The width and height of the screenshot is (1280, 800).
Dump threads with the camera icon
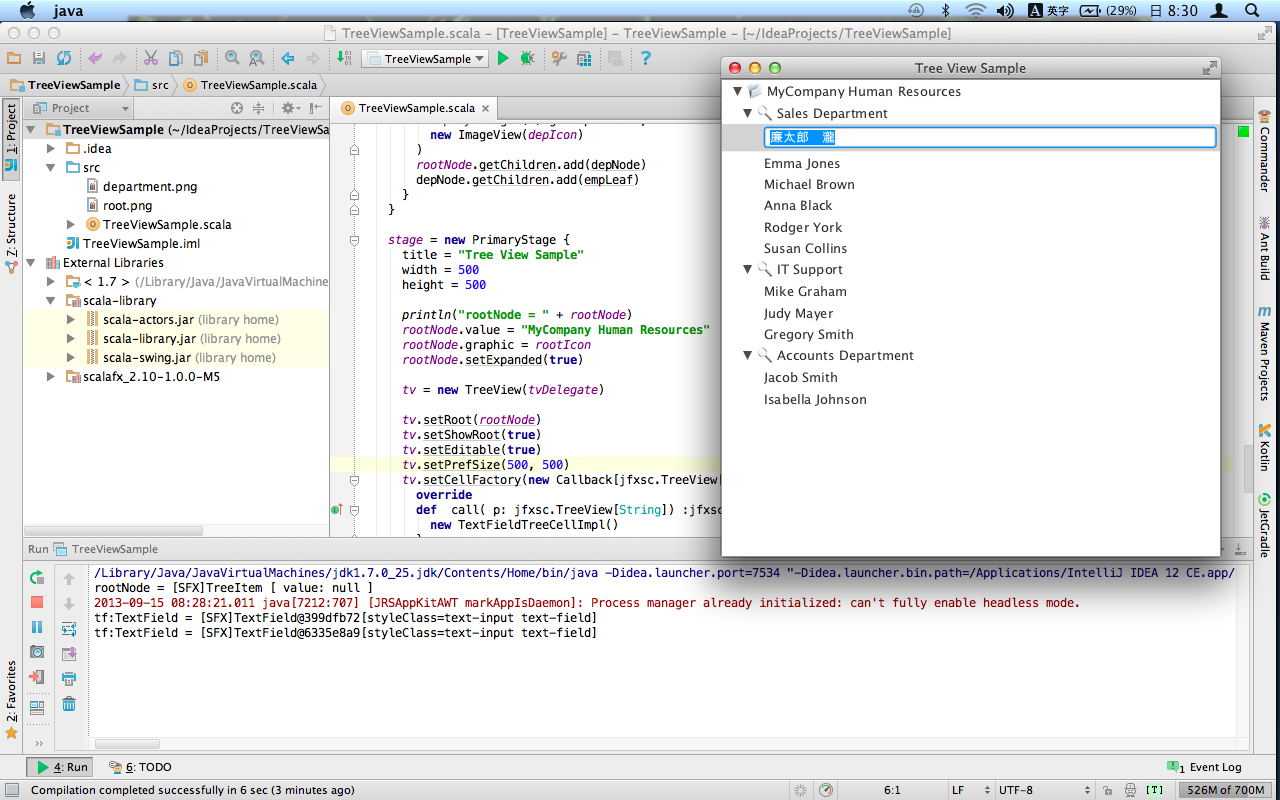37,652
